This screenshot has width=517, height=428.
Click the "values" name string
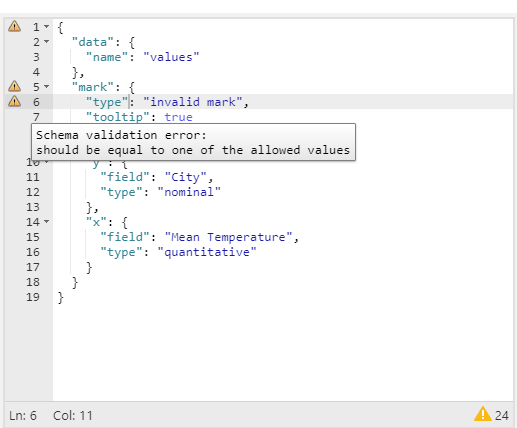171,57
